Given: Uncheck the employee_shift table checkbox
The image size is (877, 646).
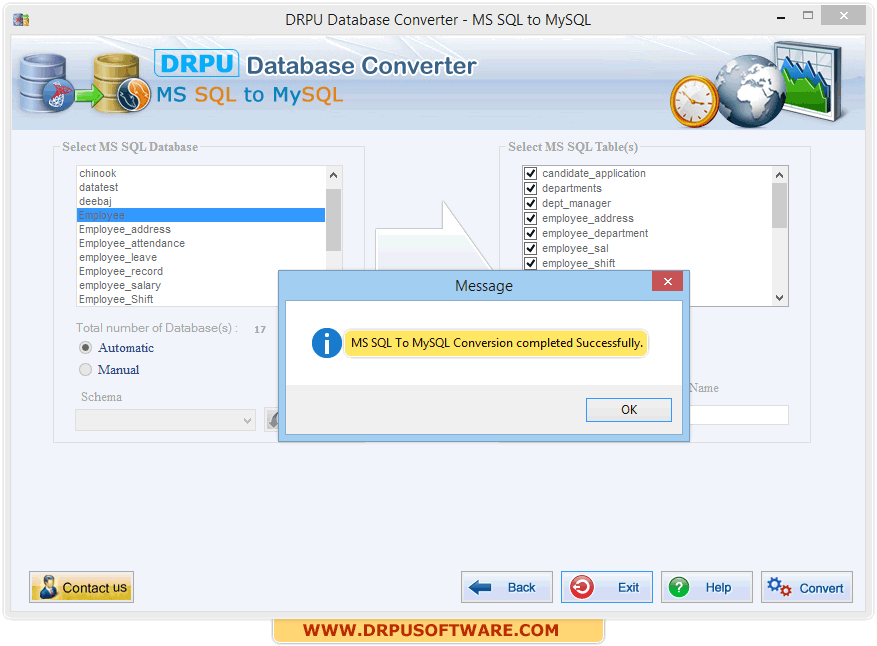Looking at the screenshot, I should click(531, 263).
